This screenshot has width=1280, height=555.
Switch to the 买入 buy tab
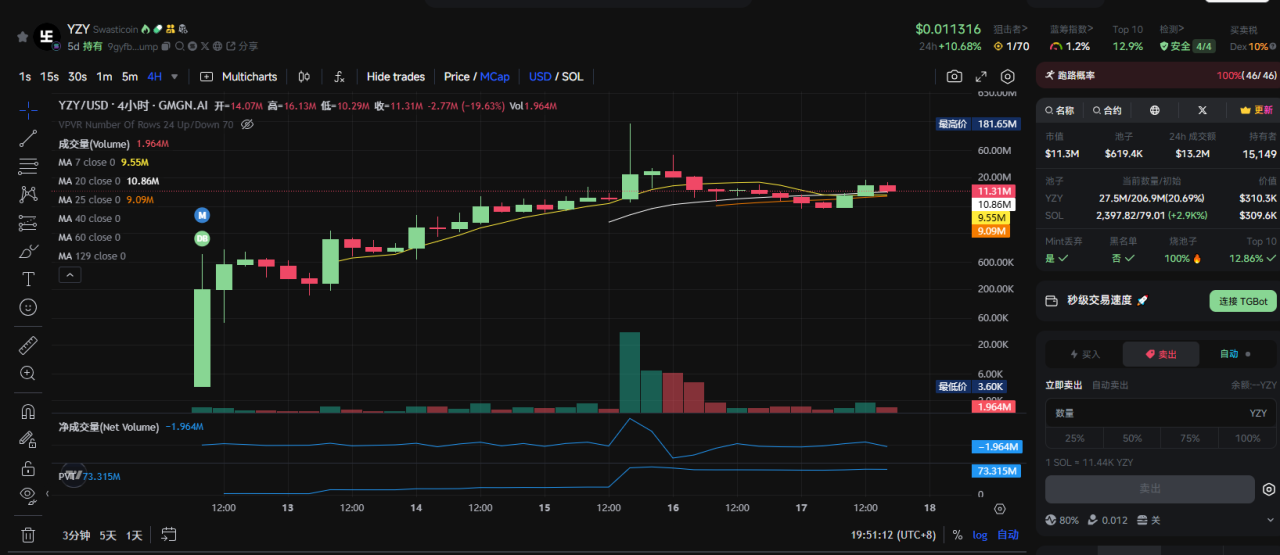pos(1084,354)
